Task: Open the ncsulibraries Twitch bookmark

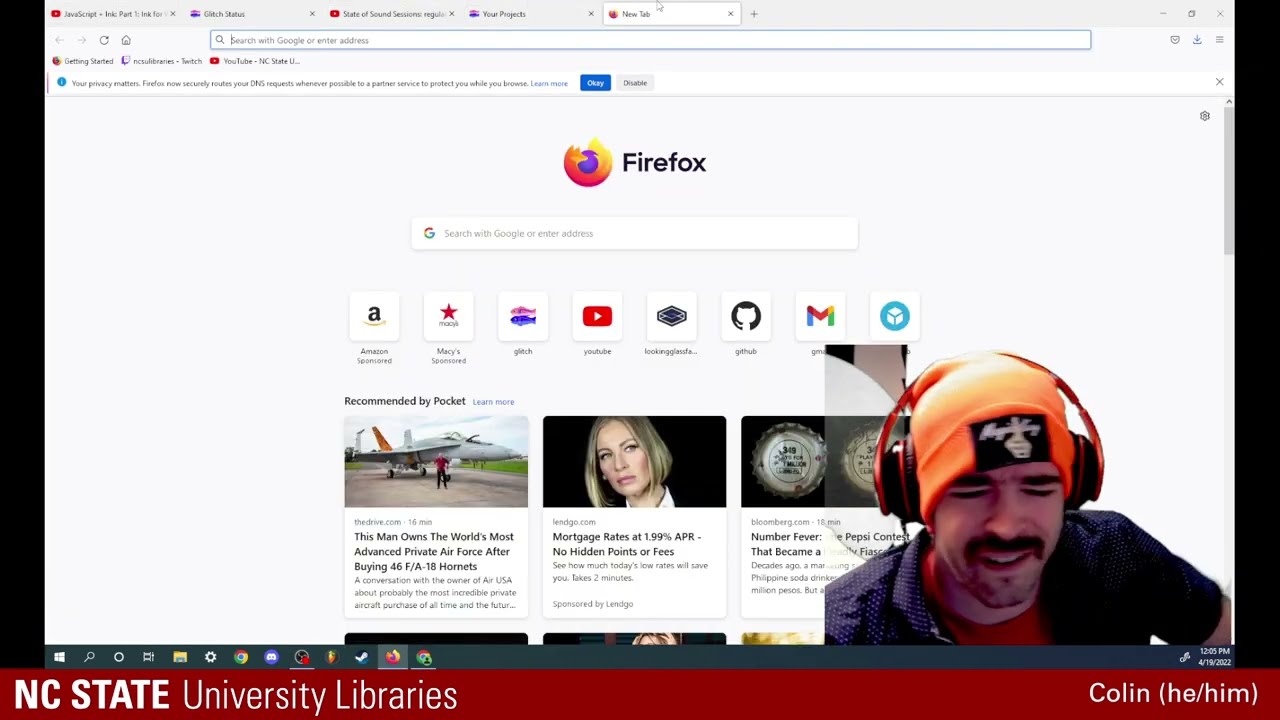Action: pyautogui.click(x=161, y=61)
